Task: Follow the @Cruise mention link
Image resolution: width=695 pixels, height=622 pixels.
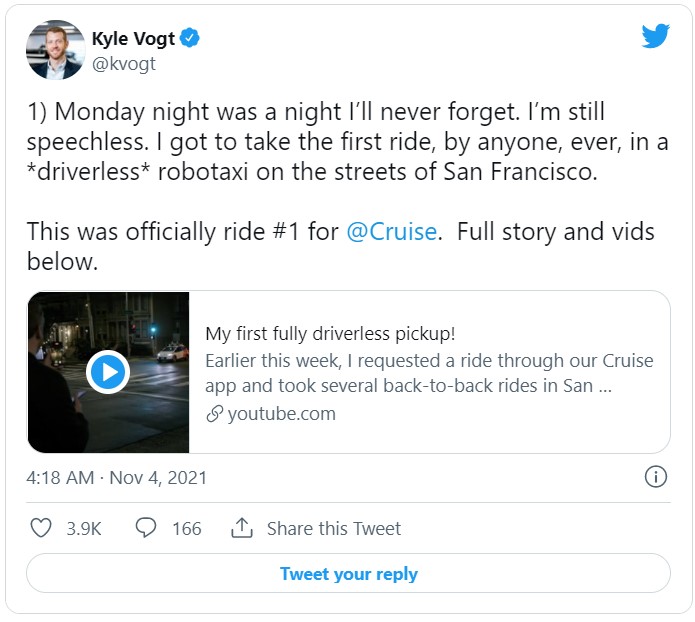Action: pos(392,231)
